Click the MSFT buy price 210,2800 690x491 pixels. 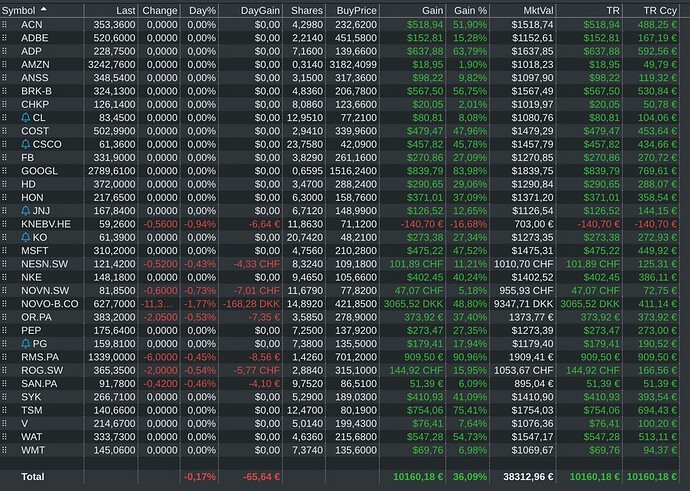pos(356,251)
